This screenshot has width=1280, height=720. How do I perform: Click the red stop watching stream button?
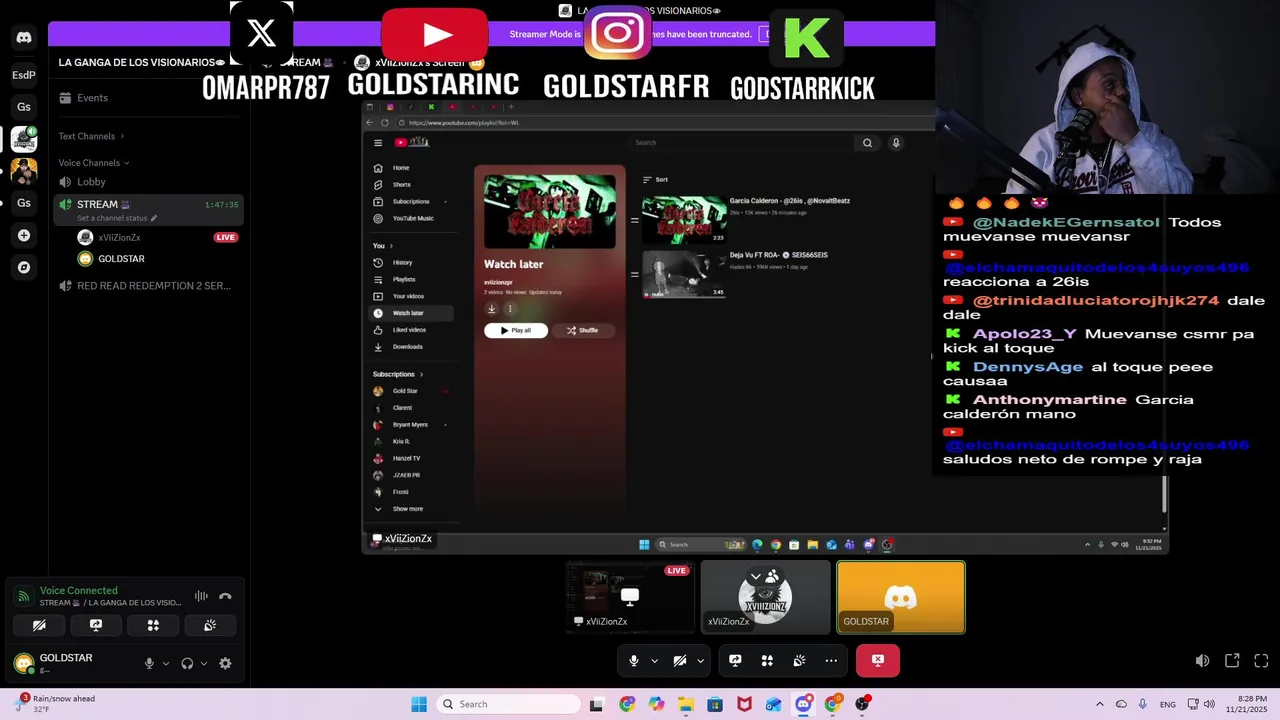click(878, 660)
